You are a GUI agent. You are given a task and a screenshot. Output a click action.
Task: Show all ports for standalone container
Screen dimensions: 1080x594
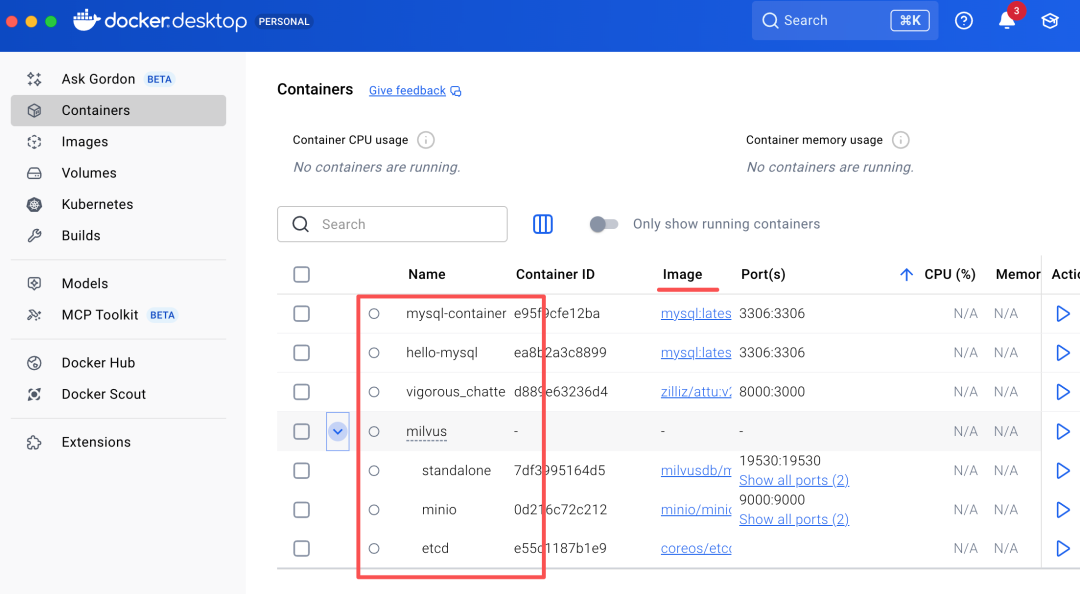793,480
